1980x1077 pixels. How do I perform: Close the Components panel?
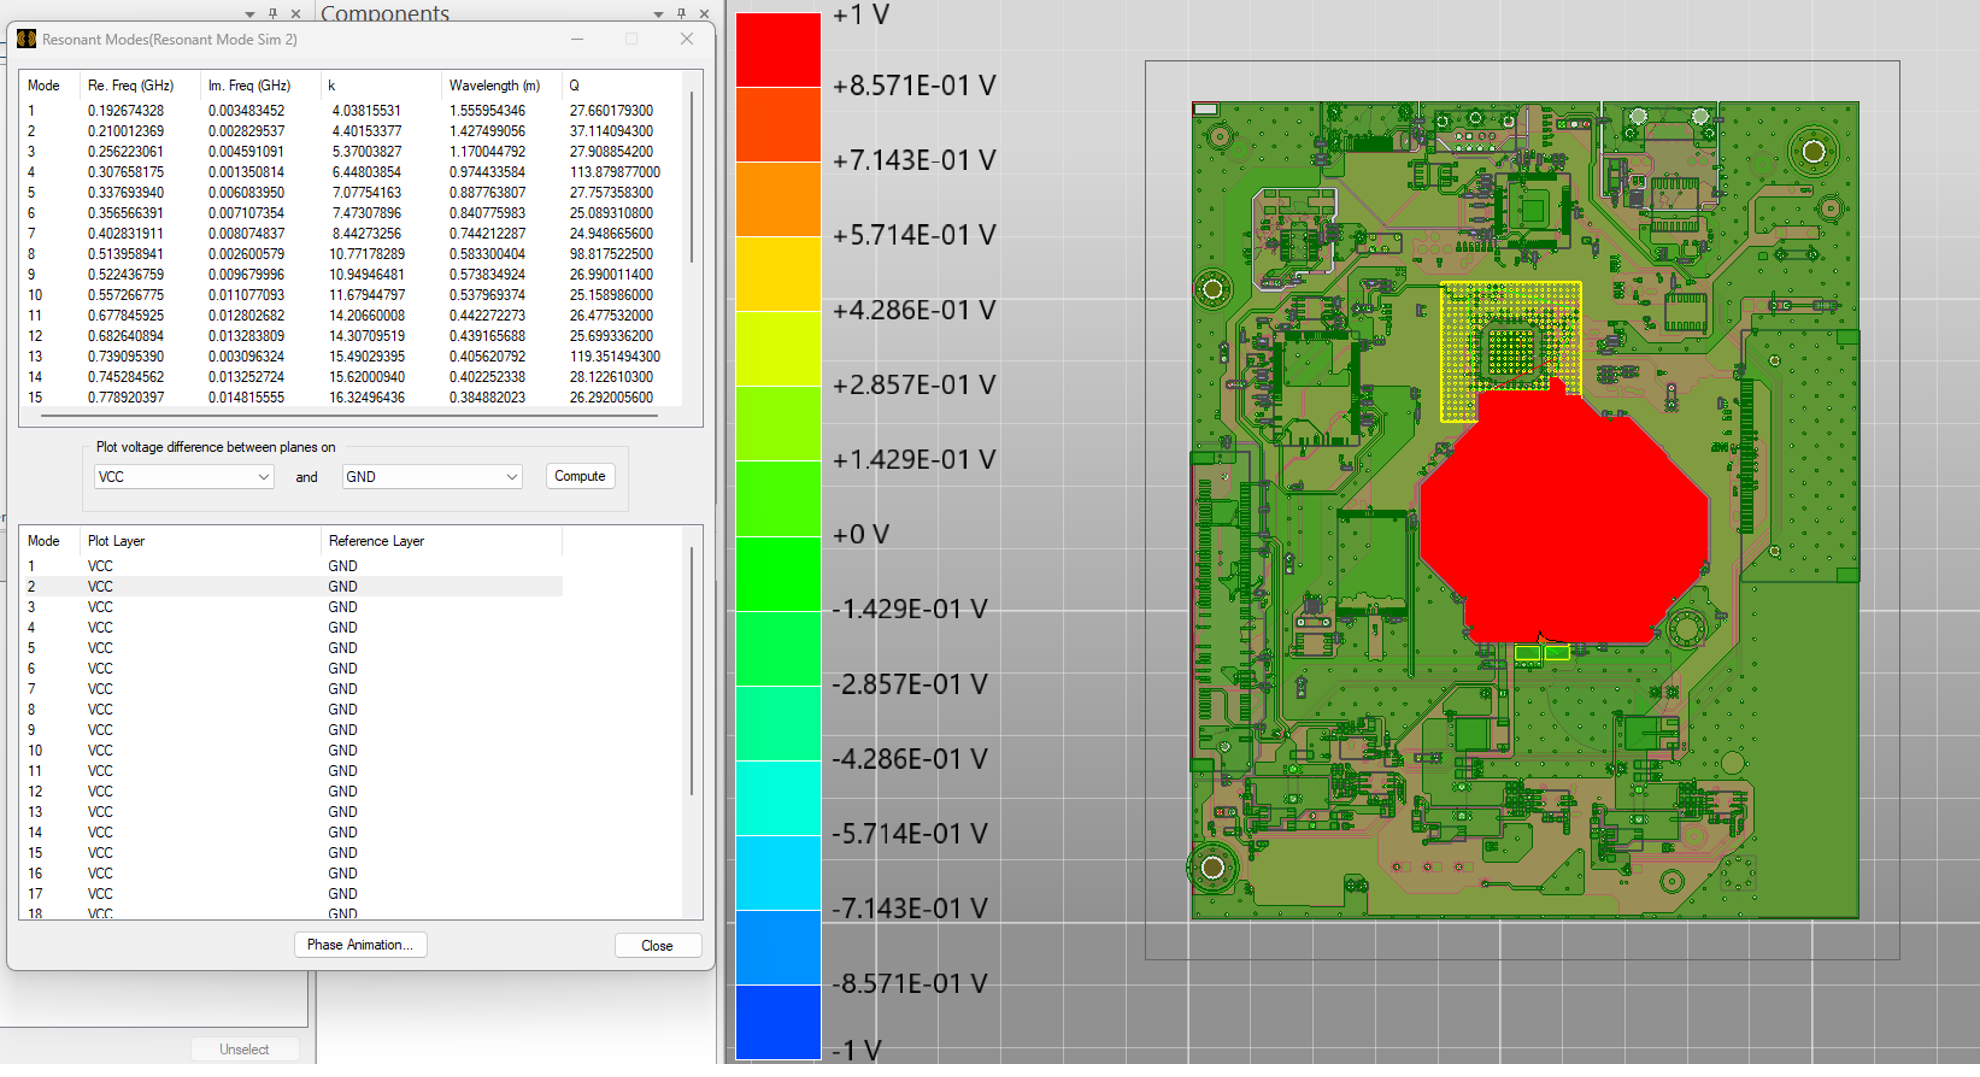tap(704, 13)
